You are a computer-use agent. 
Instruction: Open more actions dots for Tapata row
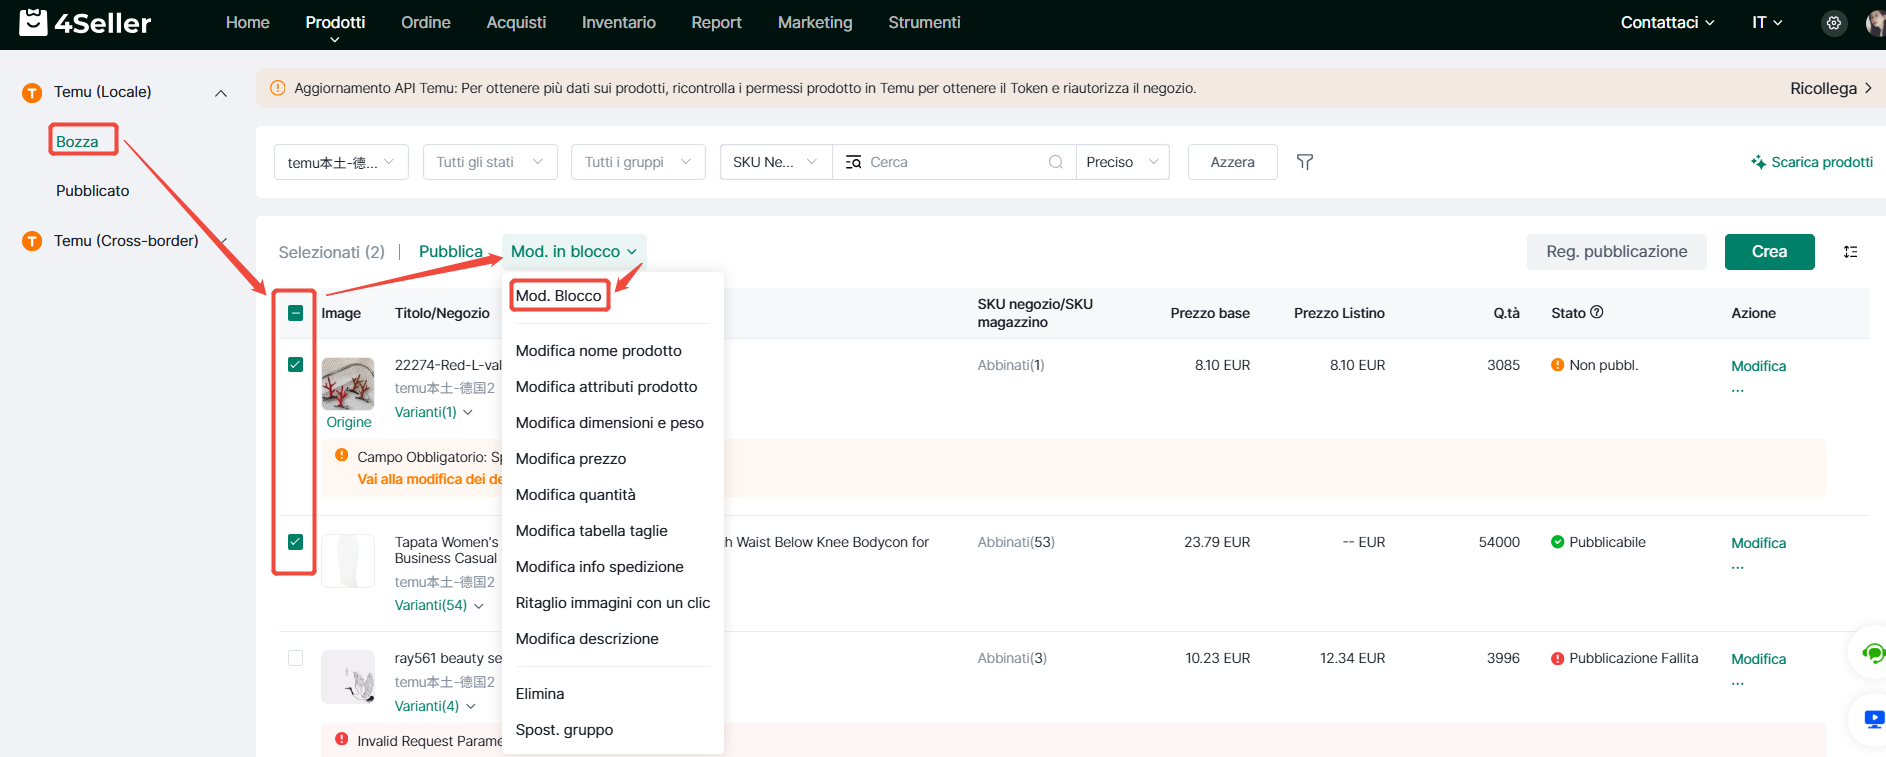(x=1738, y=567)
